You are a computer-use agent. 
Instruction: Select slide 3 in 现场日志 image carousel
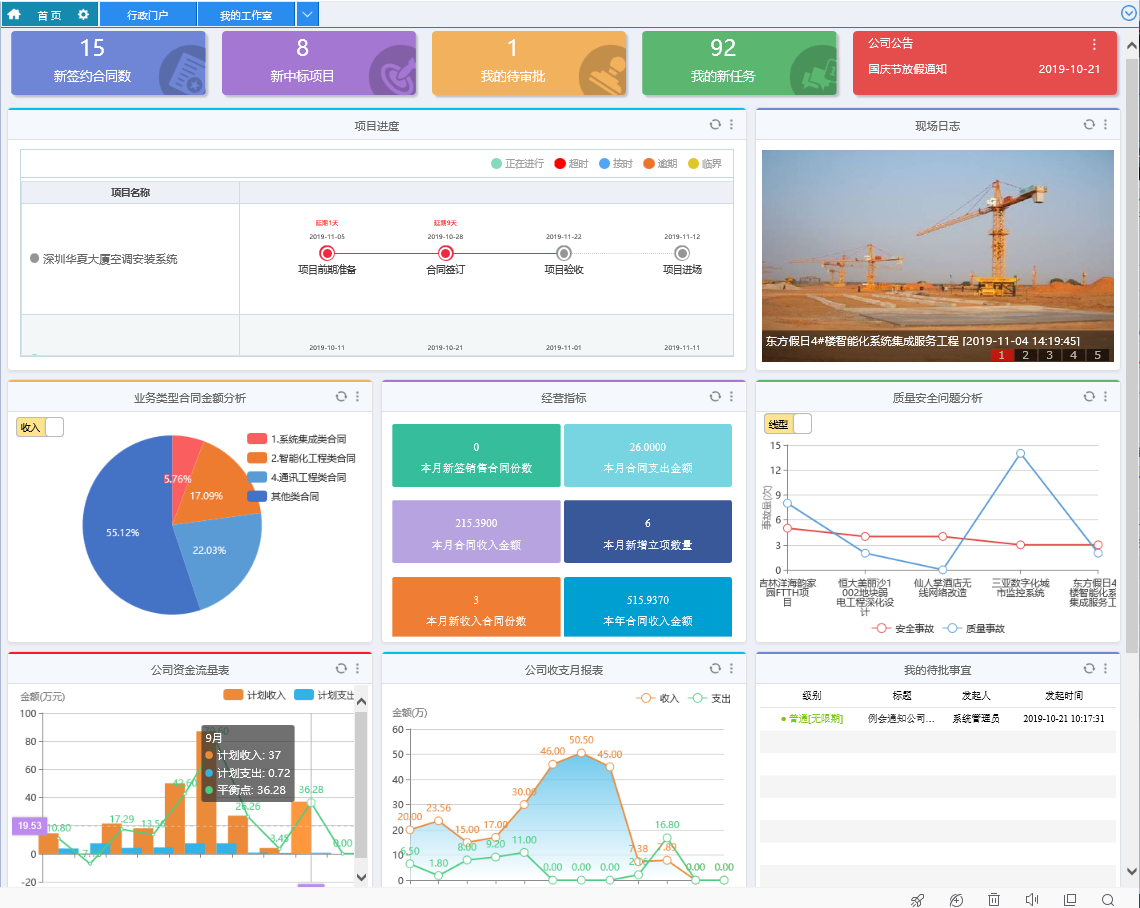1049,355
